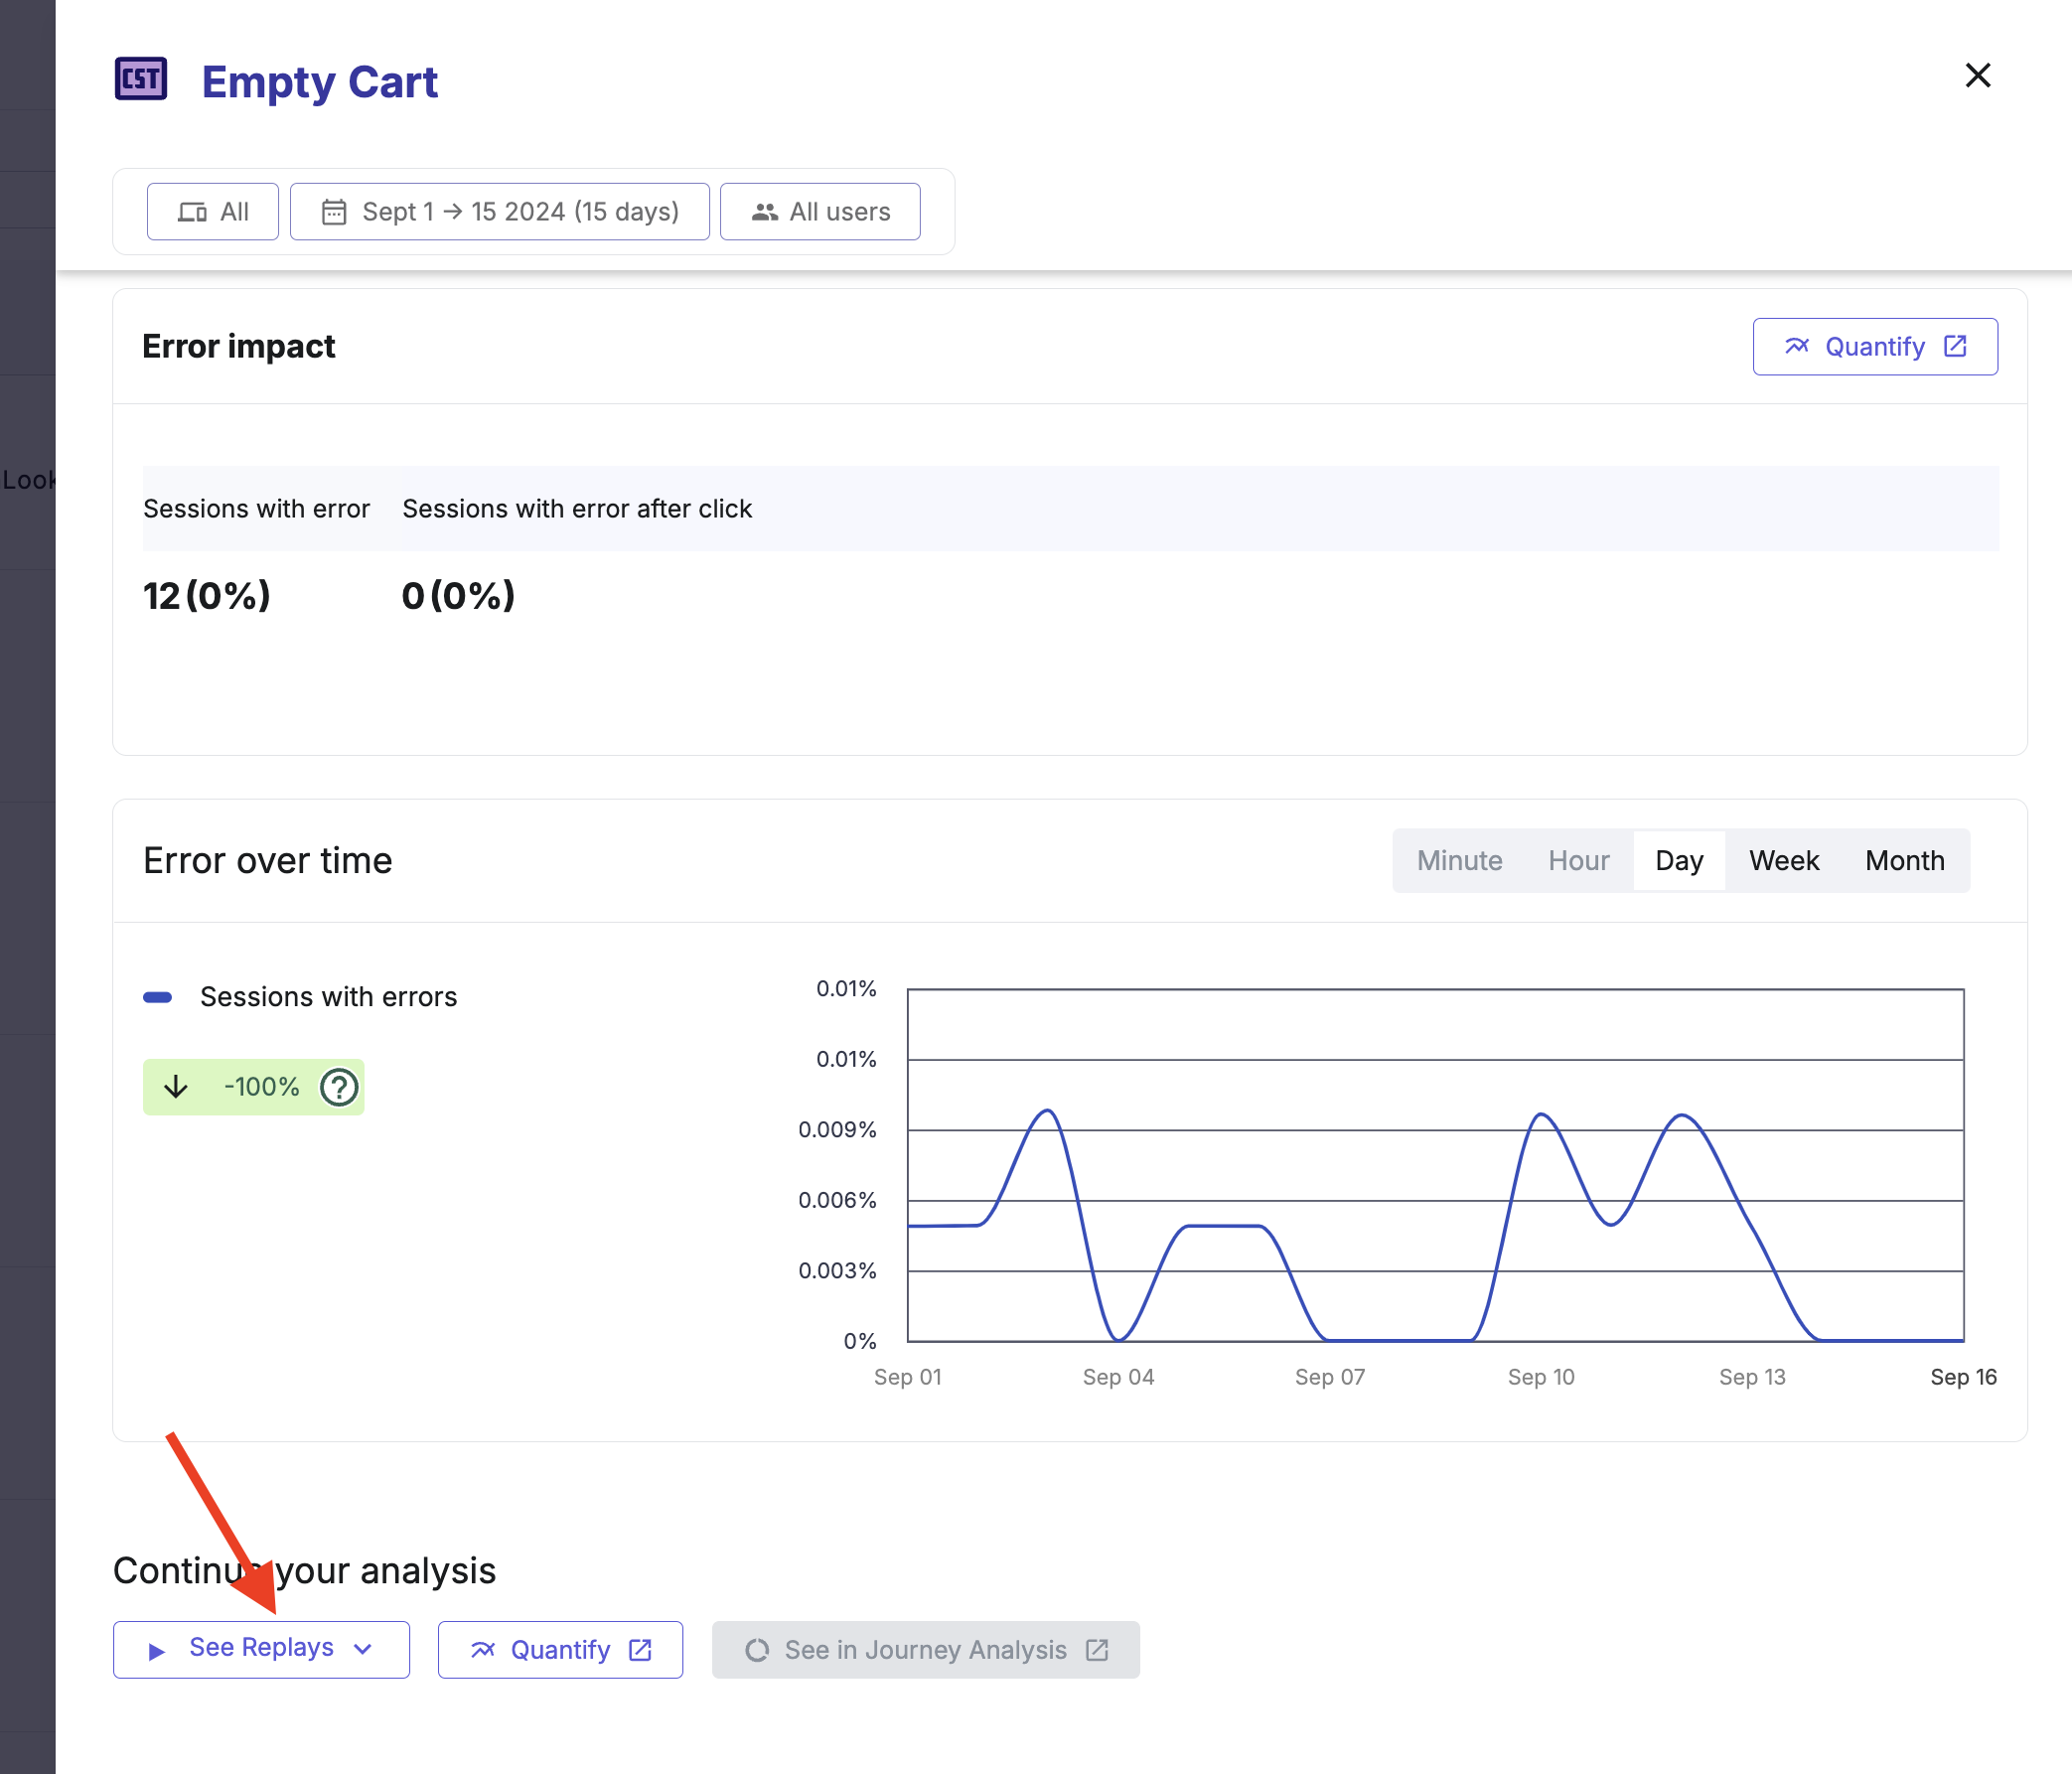Click the Sep 04 axis label
This screenshot has height=1774, width=2072.
[1118, 1377]
